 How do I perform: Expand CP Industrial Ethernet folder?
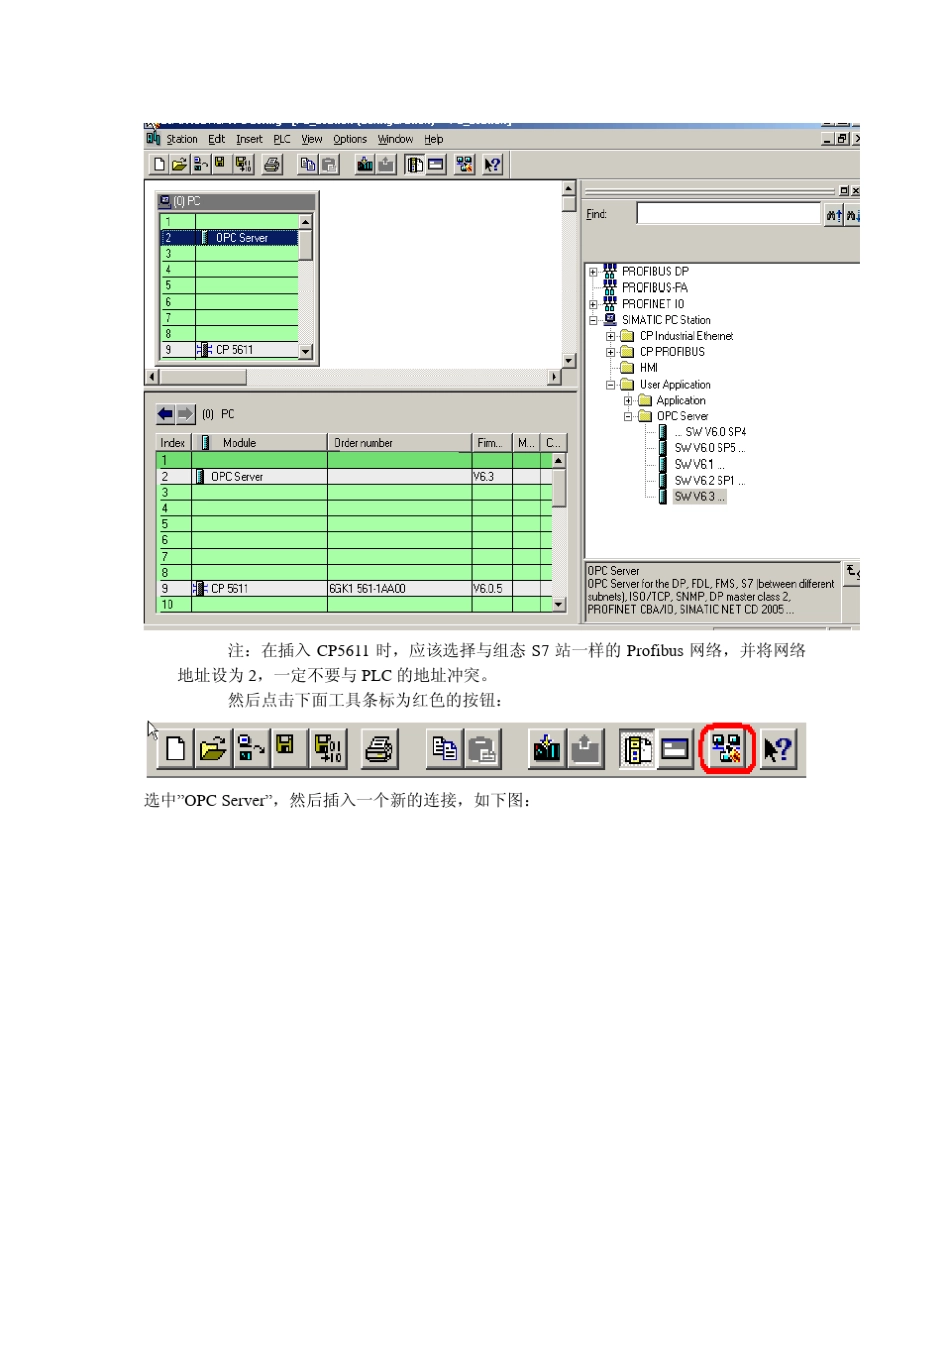(610, 336)
